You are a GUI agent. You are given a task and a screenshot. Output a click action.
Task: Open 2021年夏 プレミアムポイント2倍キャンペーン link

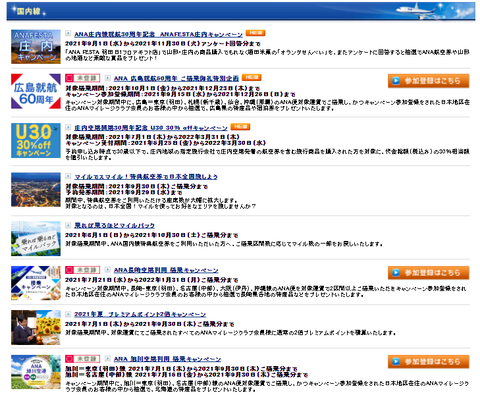(x=140, y=314)
